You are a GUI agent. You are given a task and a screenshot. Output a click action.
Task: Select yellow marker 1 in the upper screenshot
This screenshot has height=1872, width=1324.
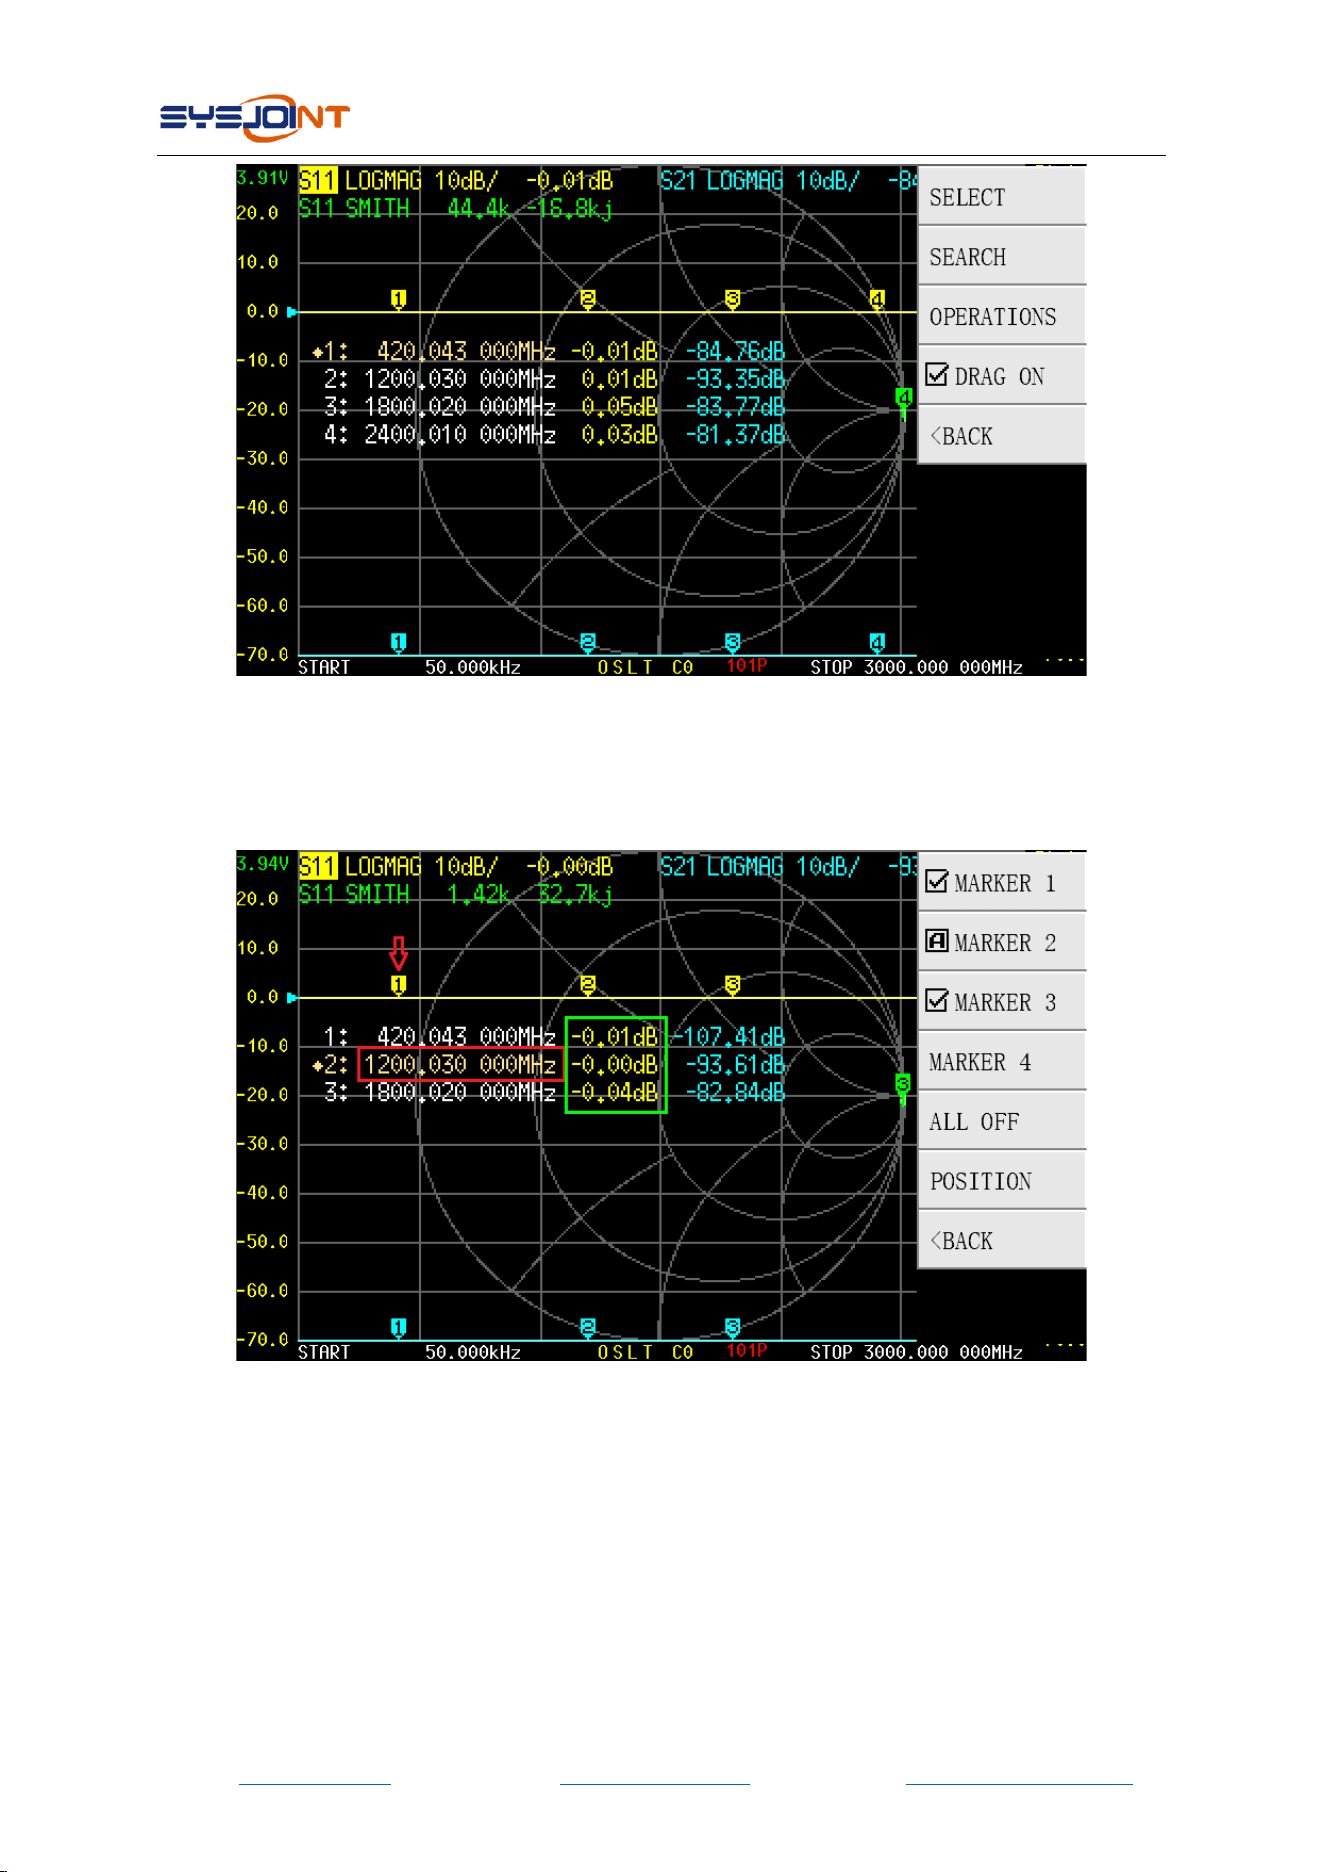[398, 299]
